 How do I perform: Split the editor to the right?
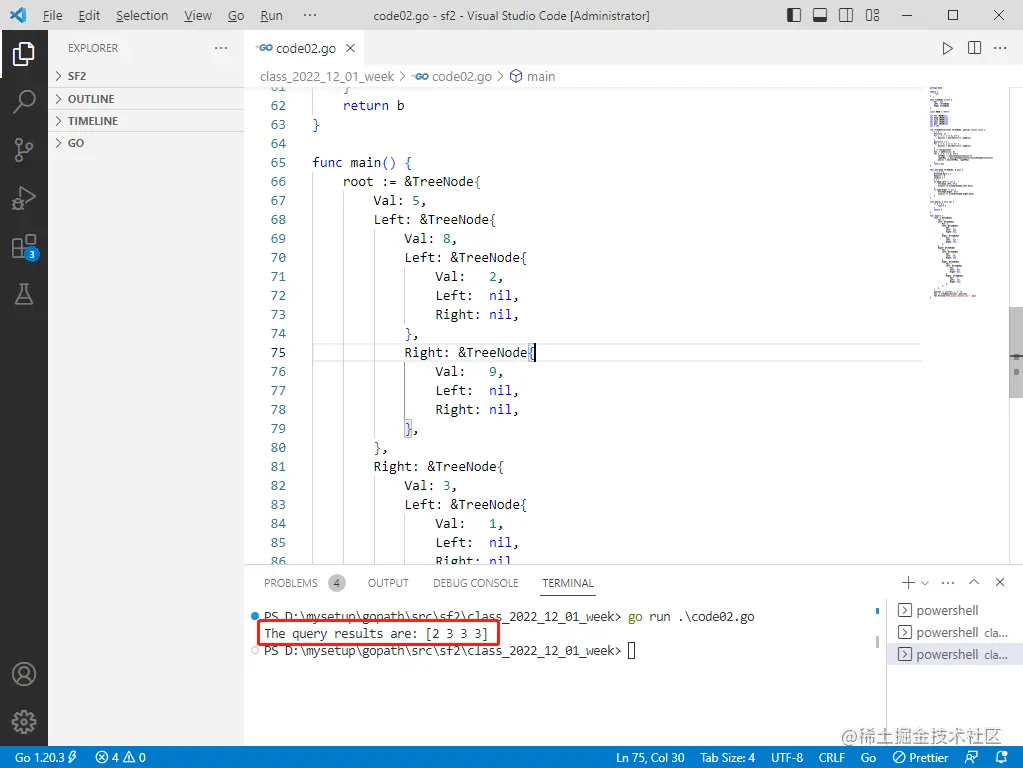click(x=974, y=48)
